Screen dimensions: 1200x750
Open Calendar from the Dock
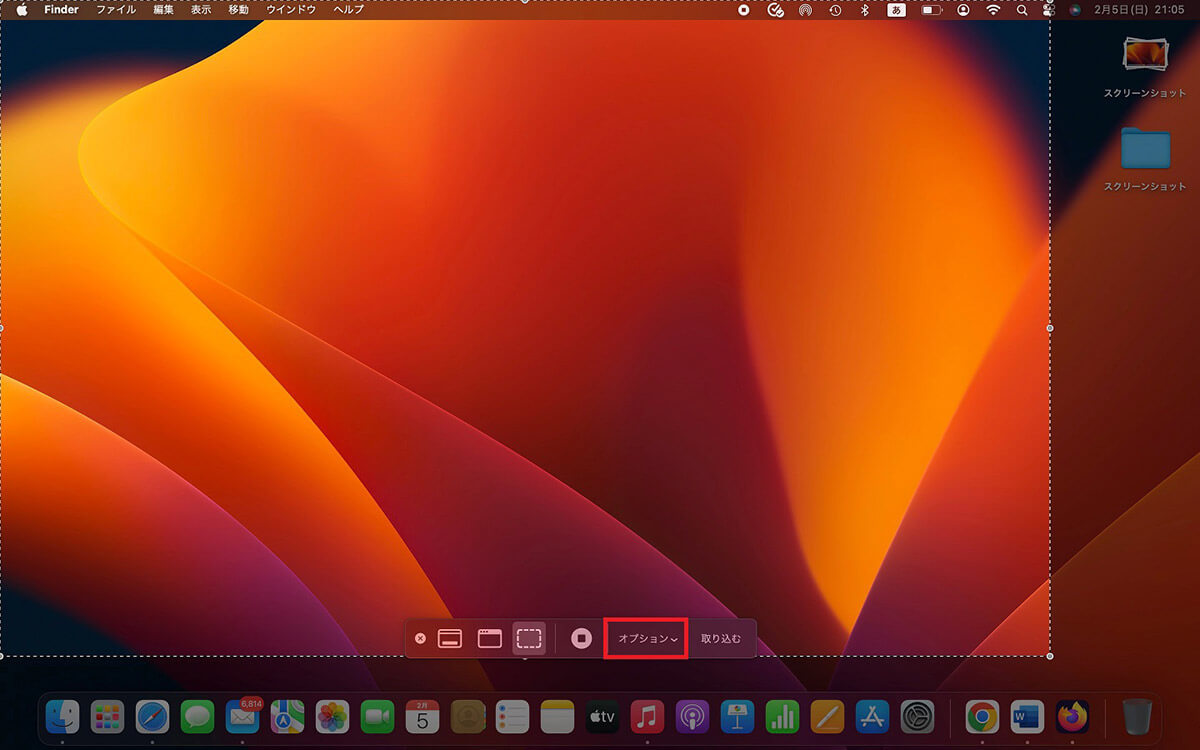coord(422,716)
